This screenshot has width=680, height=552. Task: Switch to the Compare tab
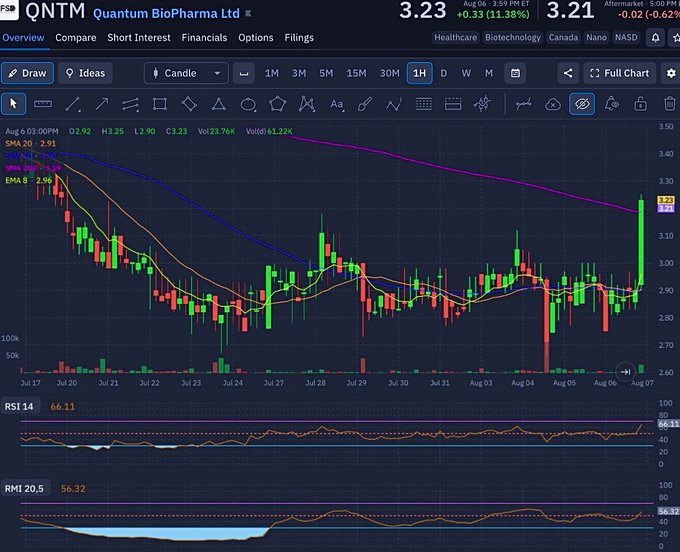76,38
